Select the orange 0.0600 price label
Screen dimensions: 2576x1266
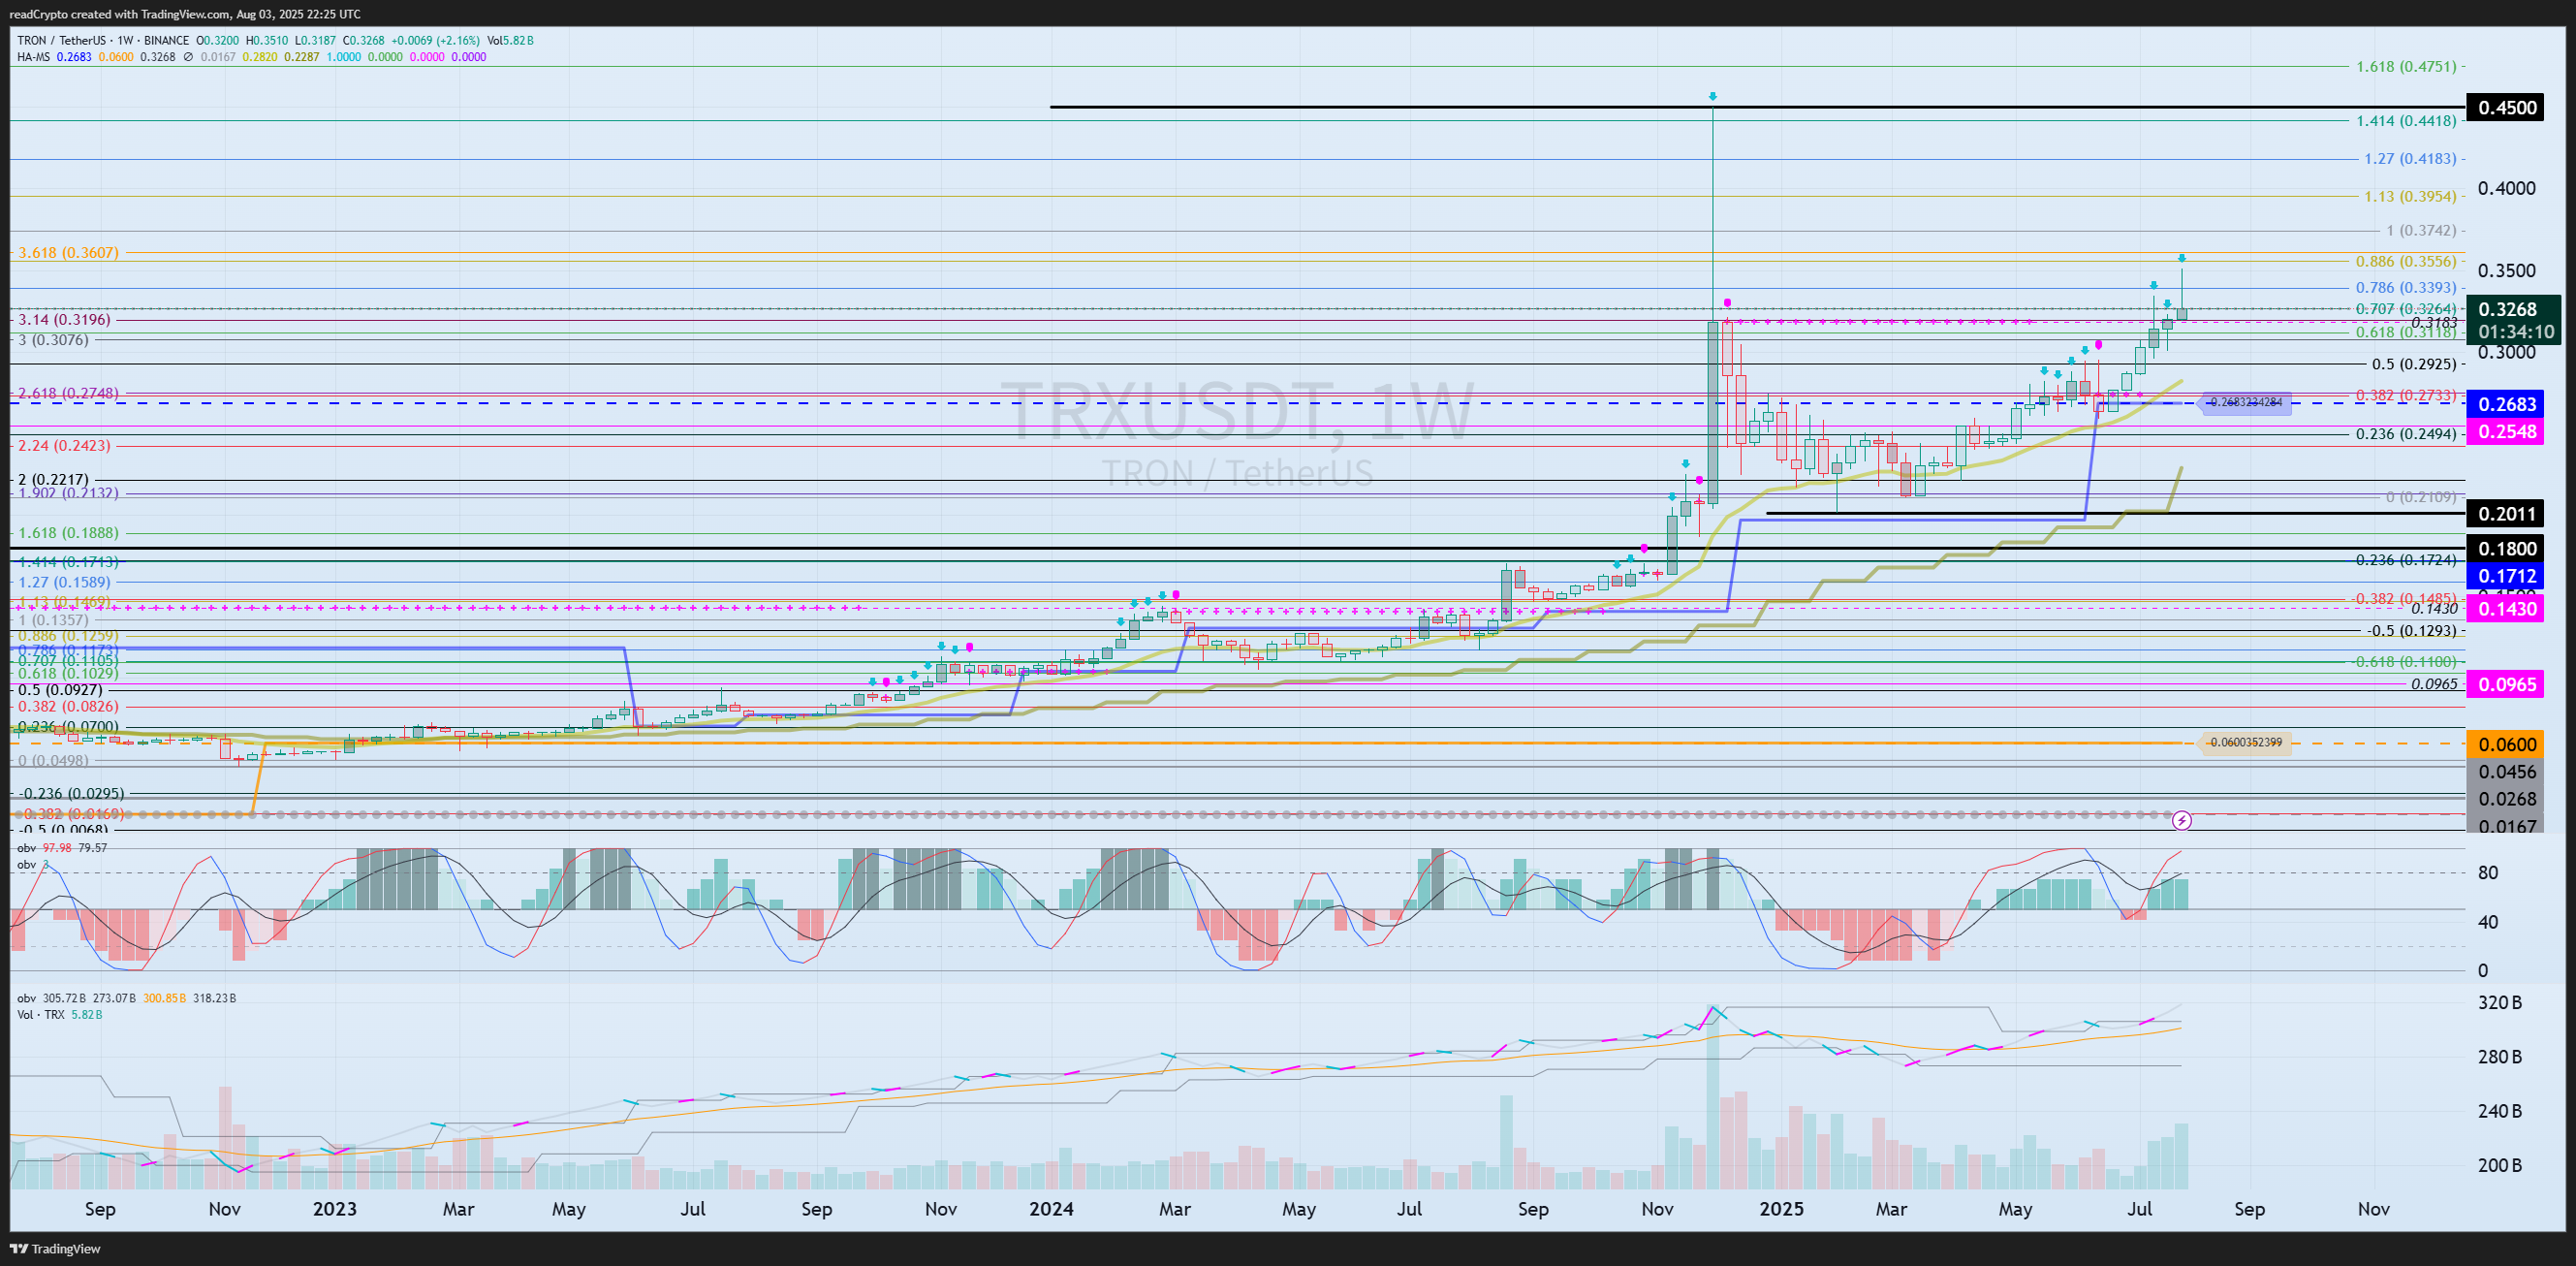(x=2506, y=745)
